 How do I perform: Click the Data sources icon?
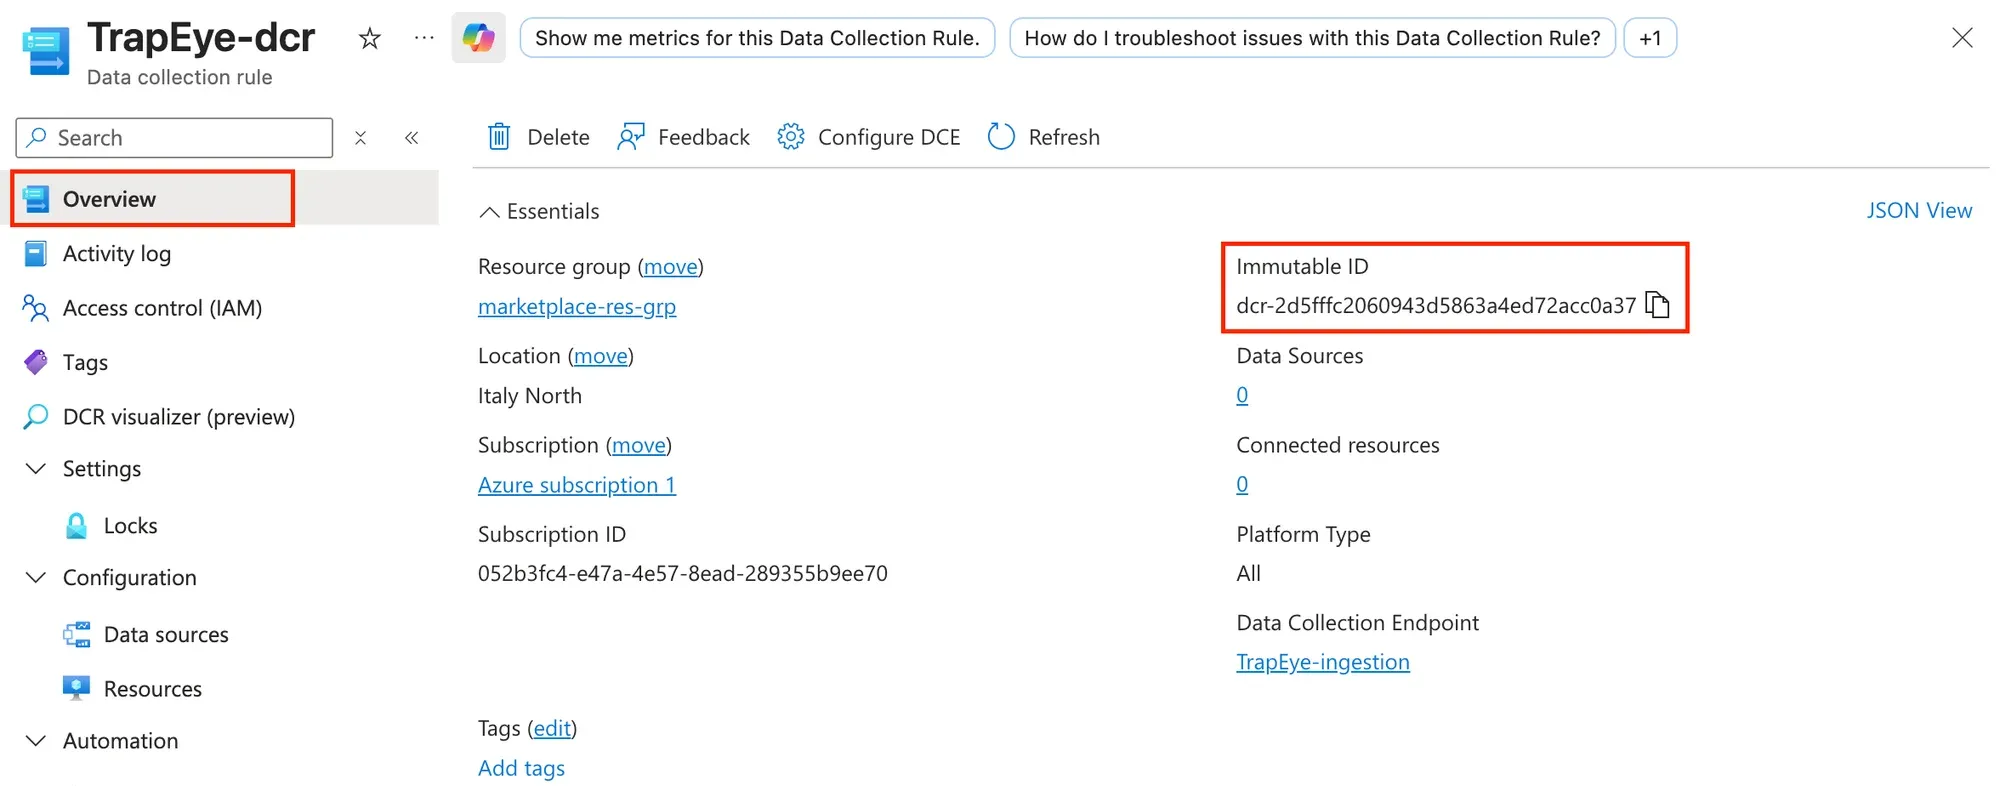76,635
